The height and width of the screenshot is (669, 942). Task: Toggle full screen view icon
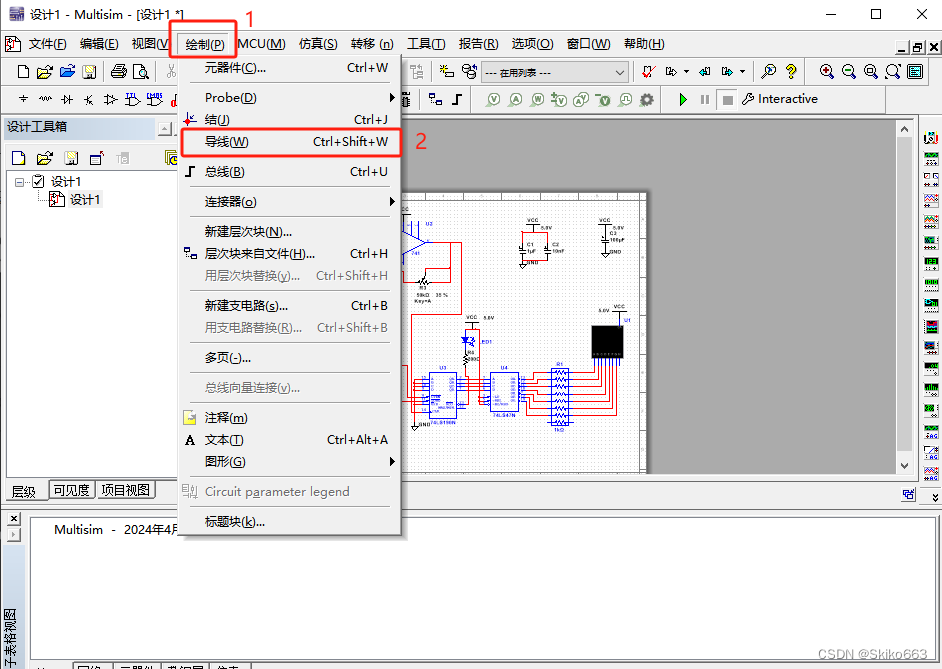[915, 71]
